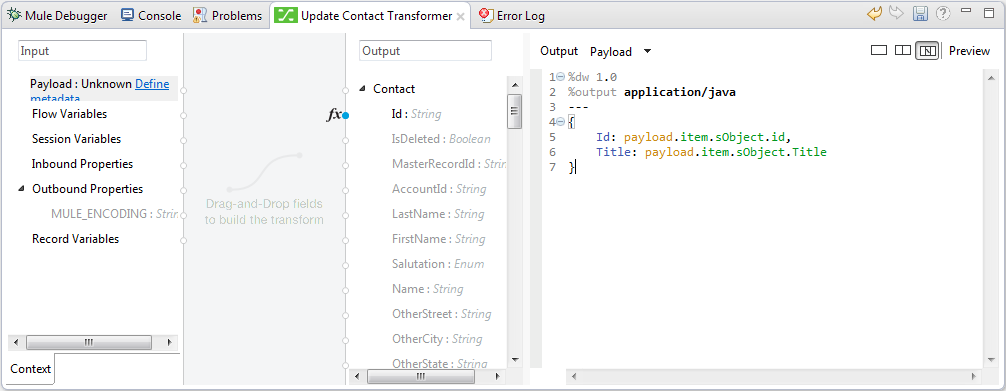1006x391 pixels.
Task: Select the Outbound Properties label
Action: pos(87,189)
